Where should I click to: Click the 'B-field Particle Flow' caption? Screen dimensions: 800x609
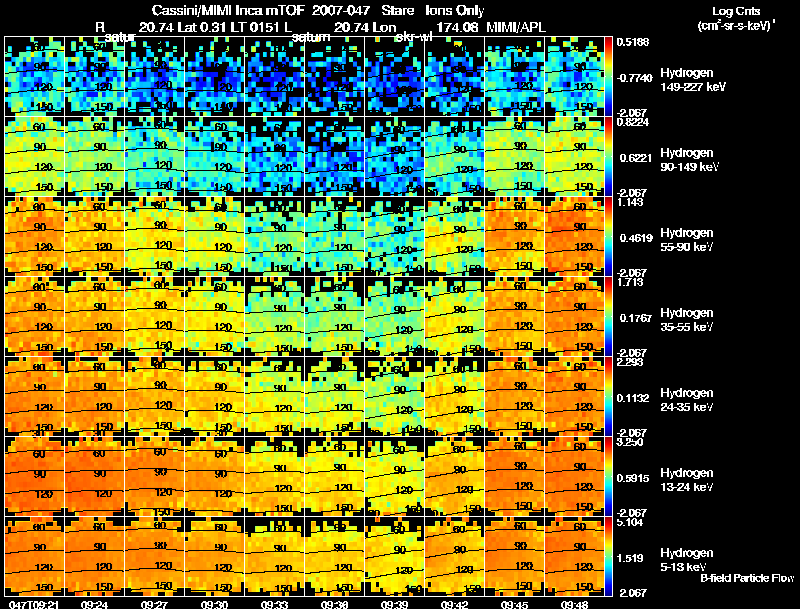tap(747, 578)
